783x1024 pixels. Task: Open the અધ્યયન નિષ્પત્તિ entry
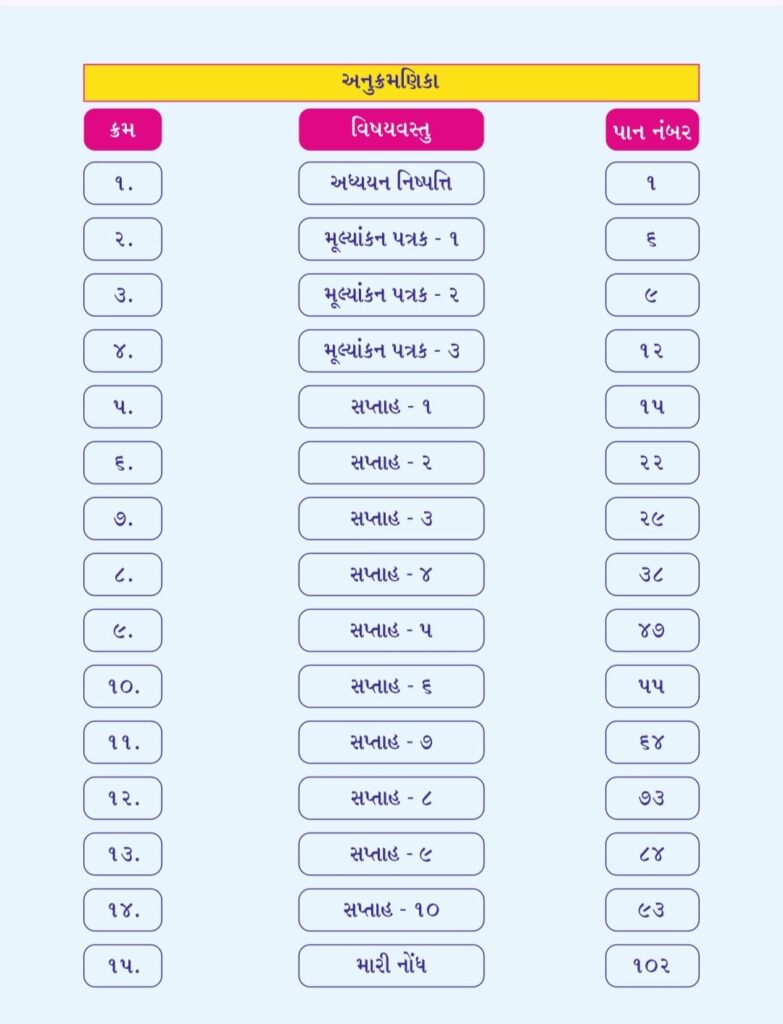point(391,183)
